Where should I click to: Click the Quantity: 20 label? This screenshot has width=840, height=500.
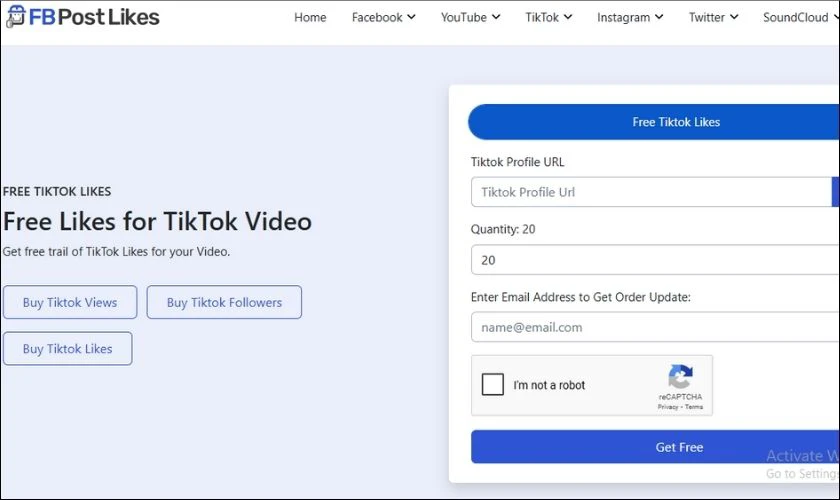pyautogui.click(x=503, y=229)
